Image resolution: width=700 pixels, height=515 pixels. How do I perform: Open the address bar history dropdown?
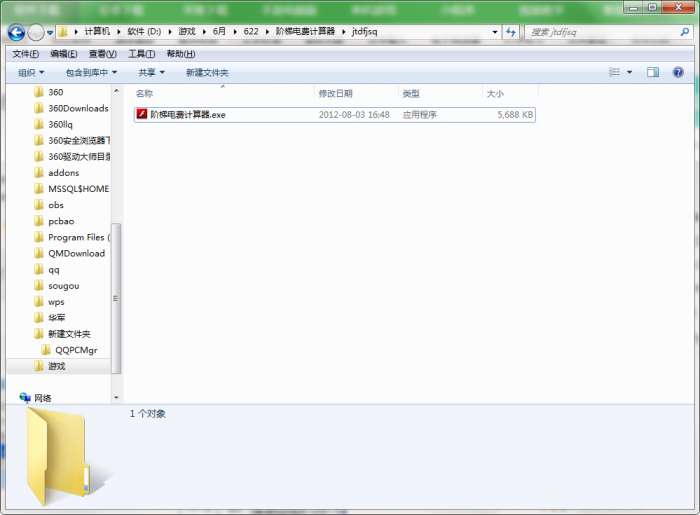pyautogui.click(x=495, y=32)
